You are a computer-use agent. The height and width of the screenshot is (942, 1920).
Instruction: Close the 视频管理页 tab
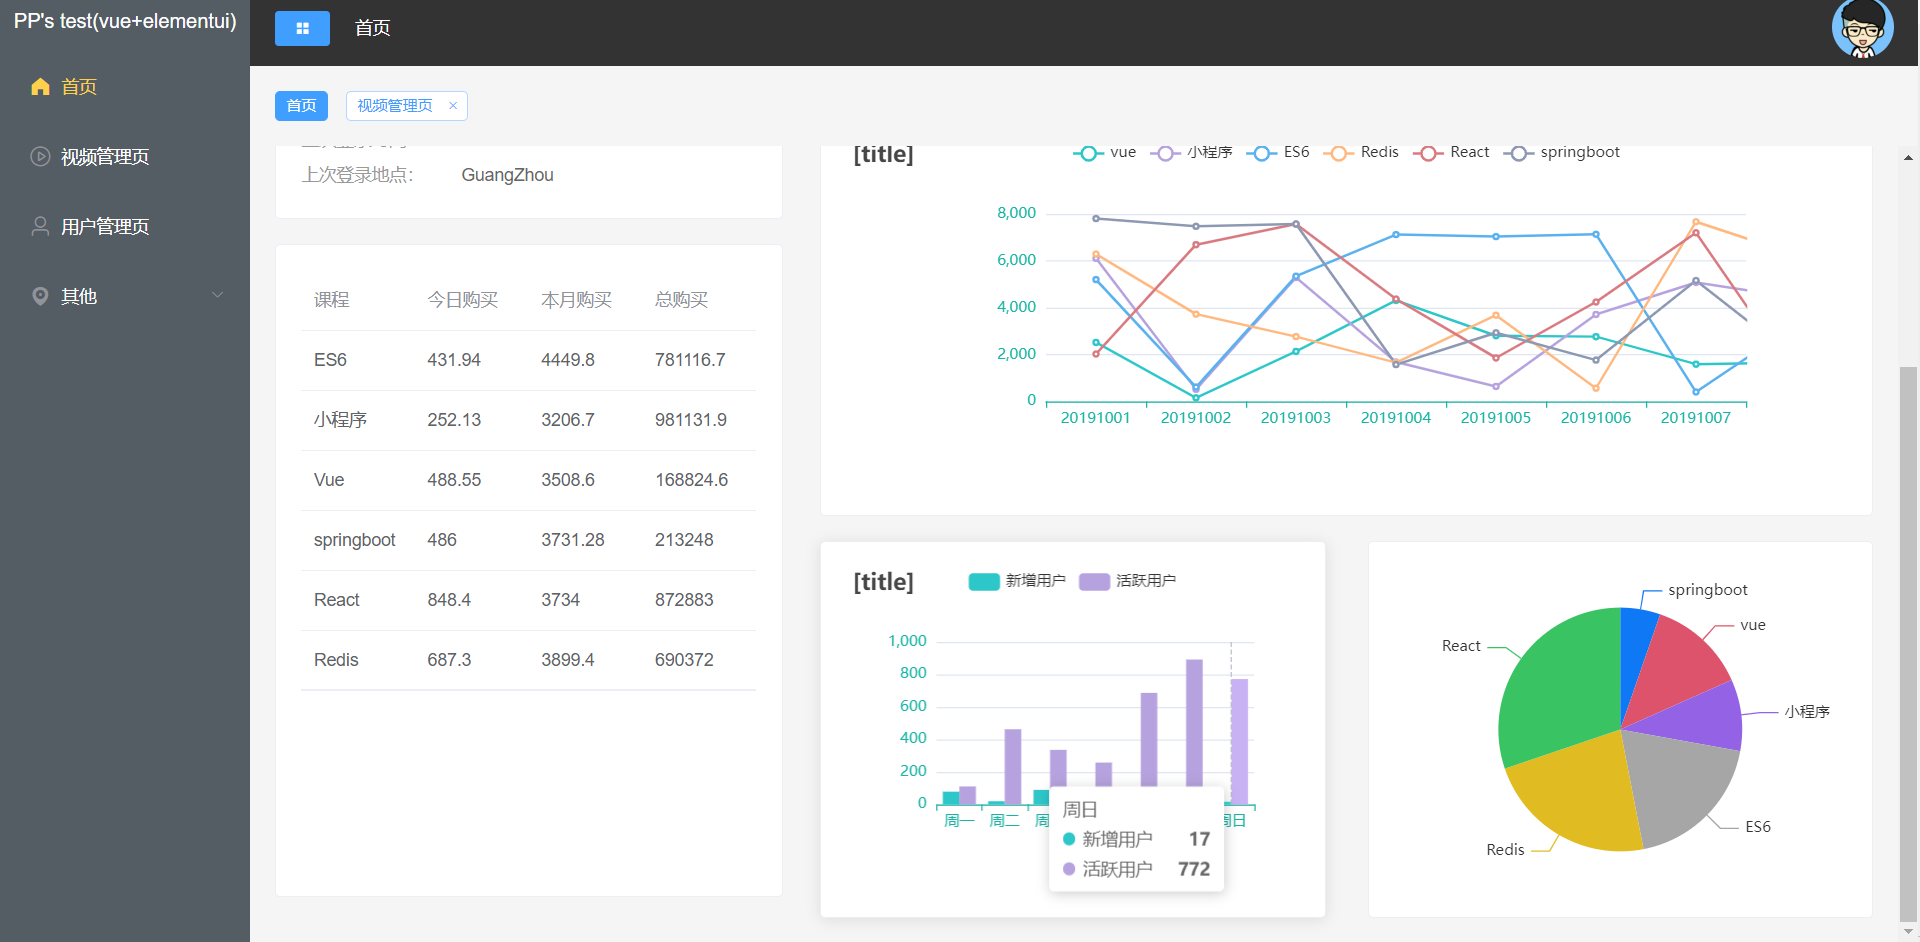(453, 105)
